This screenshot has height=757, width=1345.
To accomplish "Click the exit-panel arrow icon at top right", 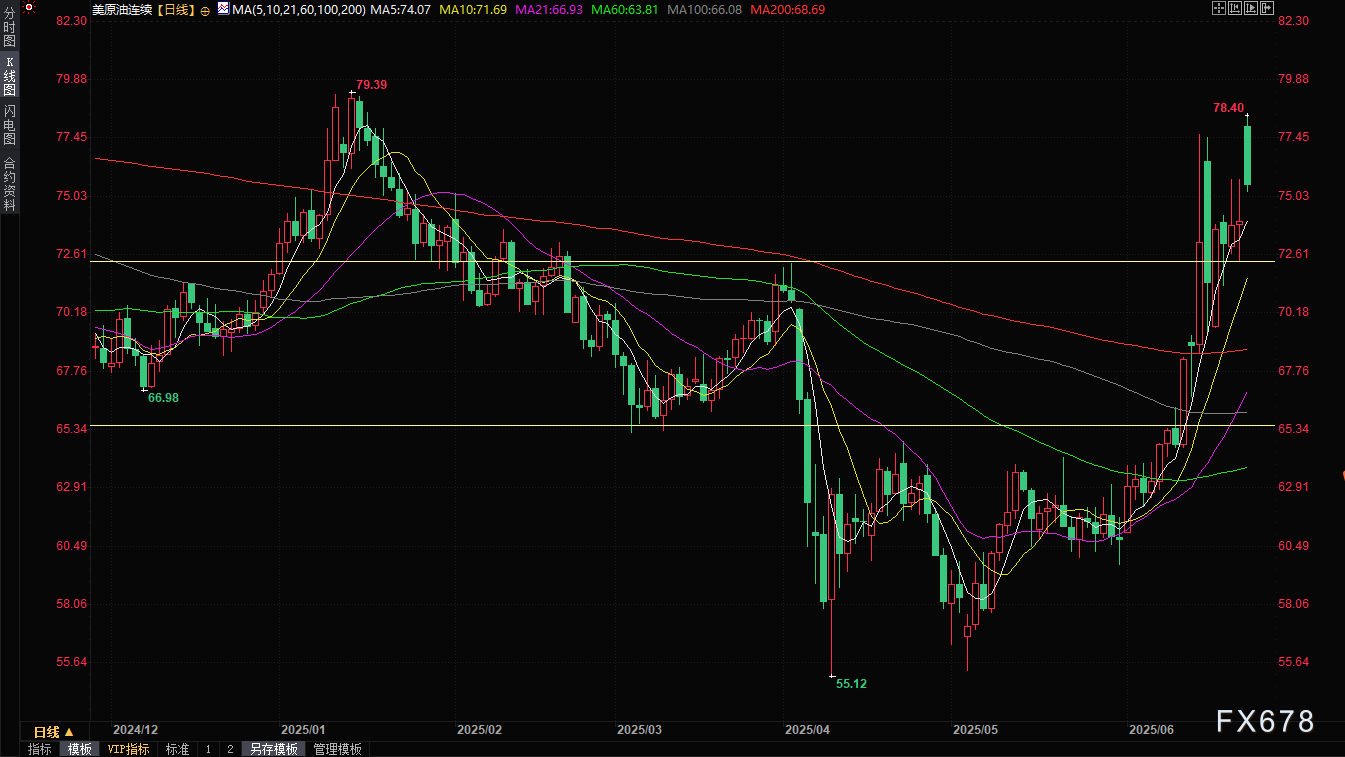I will [1266, 9].
